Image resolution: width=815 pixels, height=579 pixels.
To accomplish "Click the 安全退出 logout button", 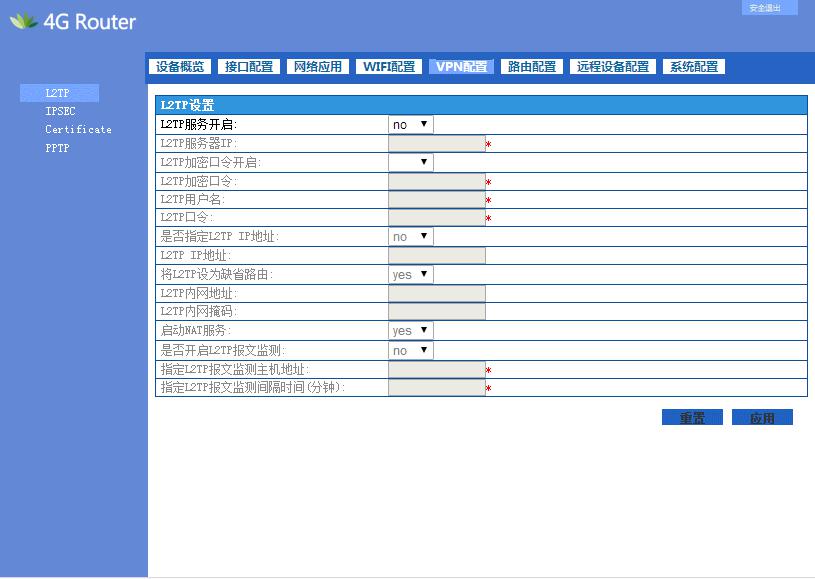I will 768,8.
